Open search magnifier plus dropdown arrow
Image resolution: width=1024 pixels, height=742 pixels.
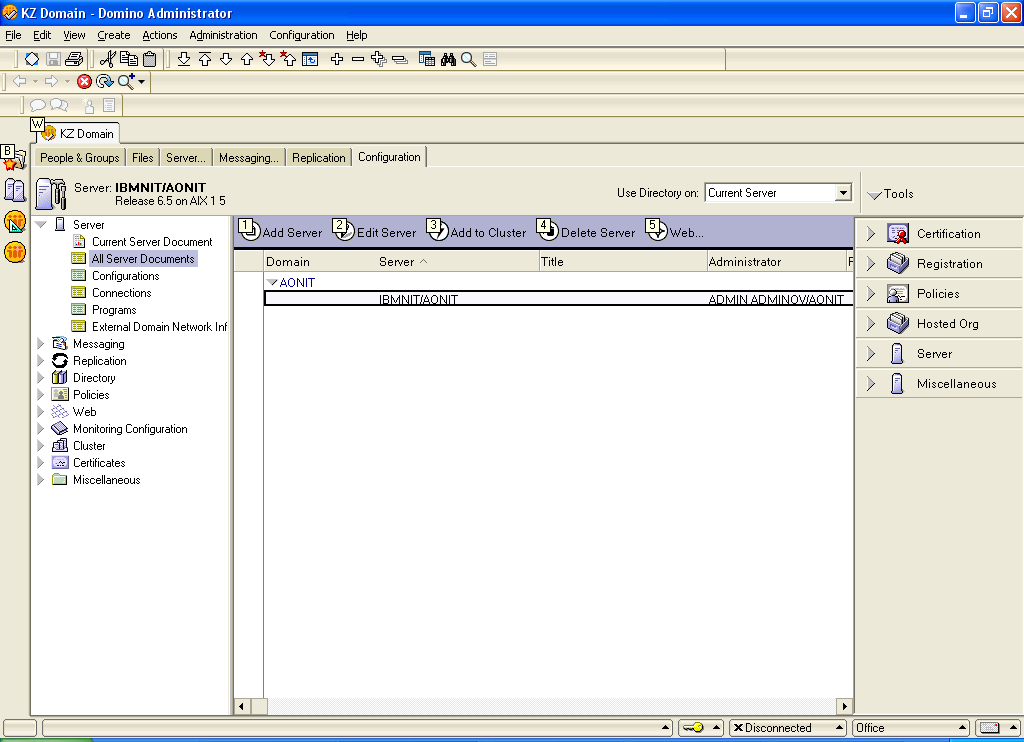click(x=142, y=82)
